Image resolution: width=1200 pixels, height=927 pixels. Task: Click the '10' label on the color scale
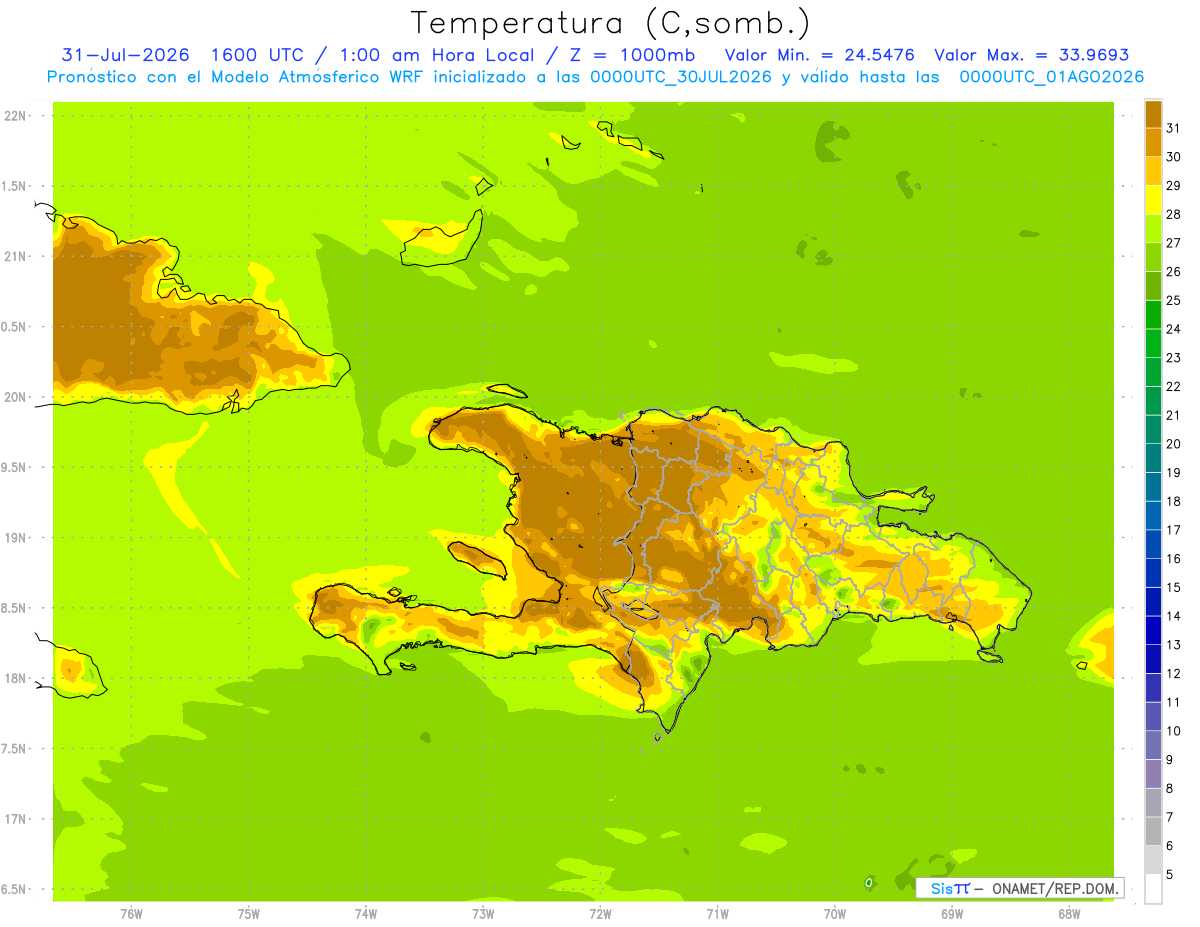[x=1174, y=731]
